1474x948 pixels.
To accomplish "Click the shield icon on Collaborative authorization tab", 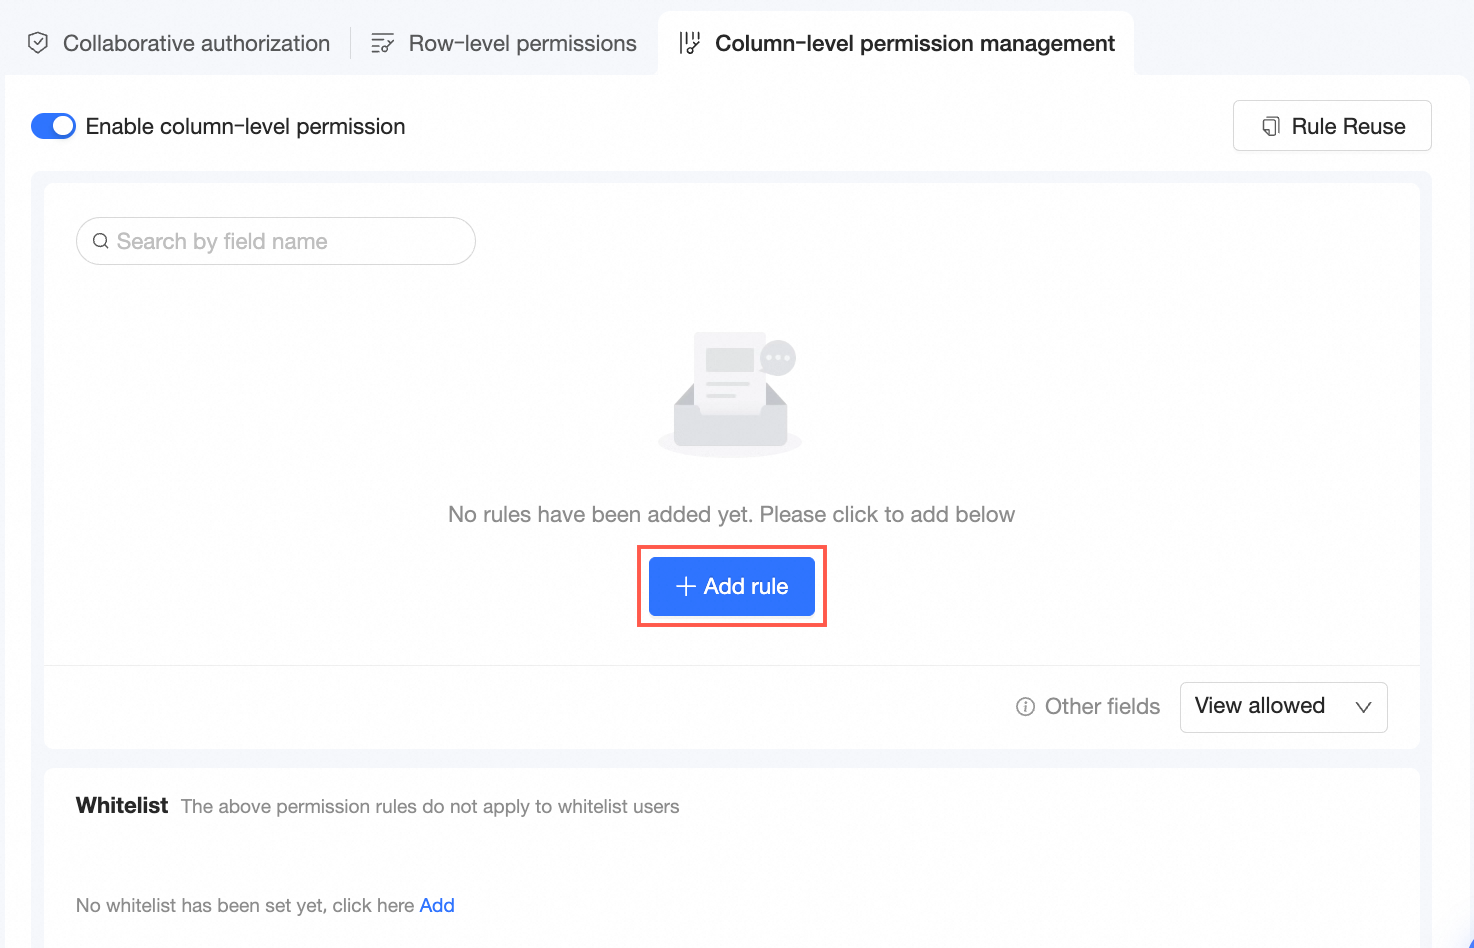I will pyautogui.click(x=38, y=43).
